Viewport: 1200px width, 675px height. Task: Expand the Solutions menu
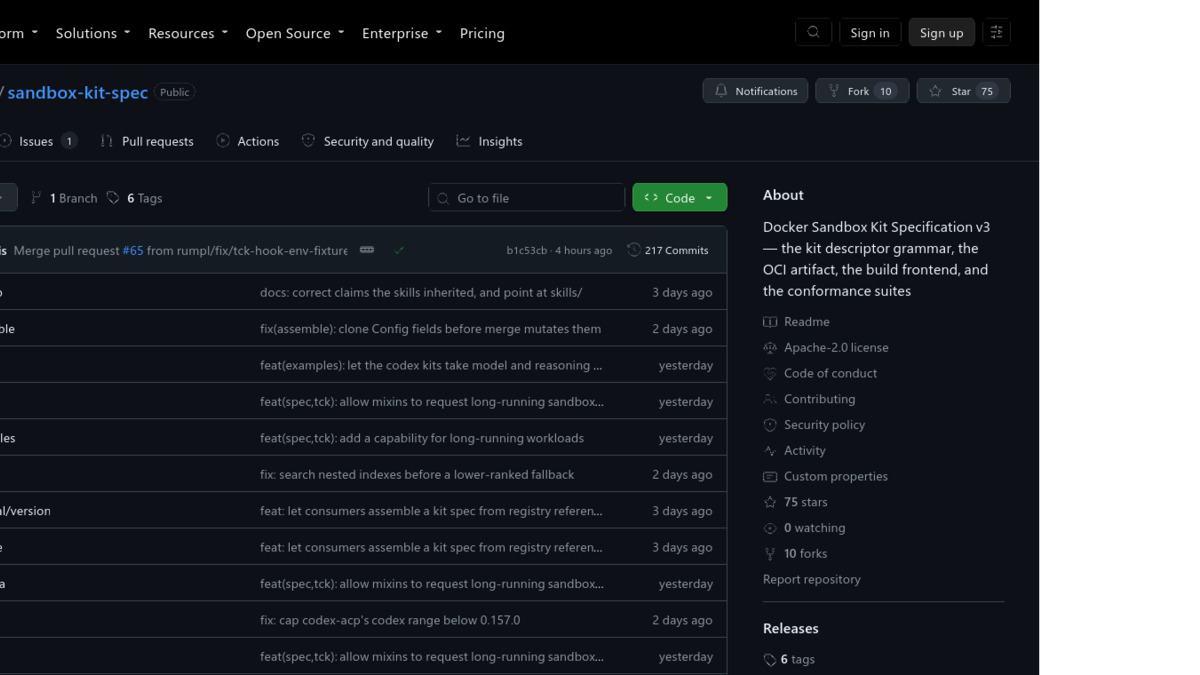point(93,33)
